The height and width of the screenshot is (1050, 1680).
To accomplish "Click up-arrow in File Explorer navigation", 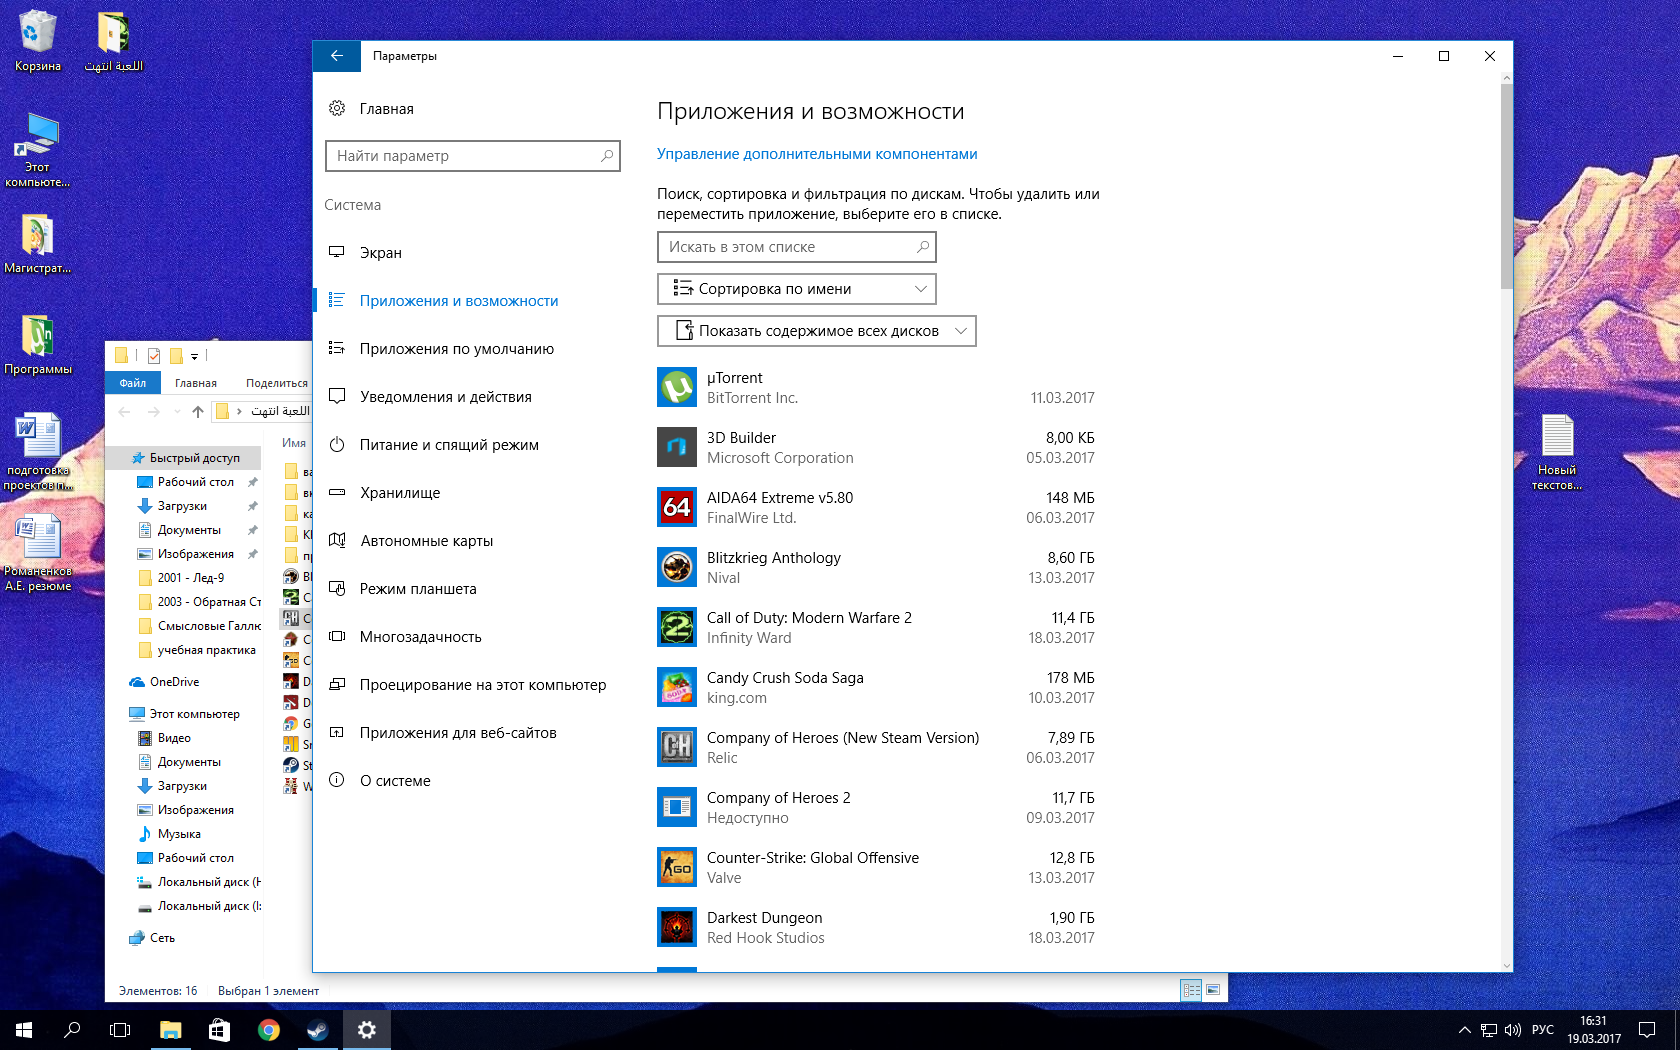I will (x=198, y=411).
